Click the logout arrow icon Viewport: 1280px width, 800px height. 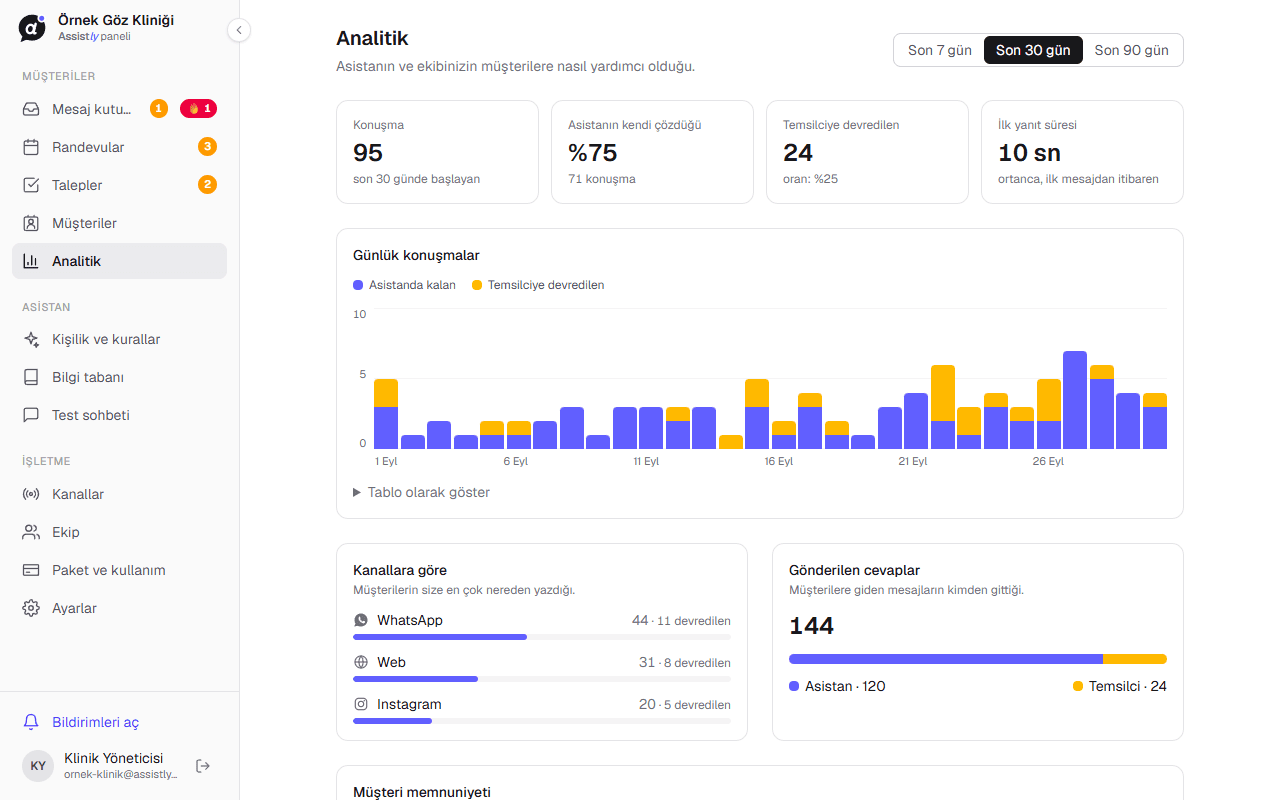(203, 766)
